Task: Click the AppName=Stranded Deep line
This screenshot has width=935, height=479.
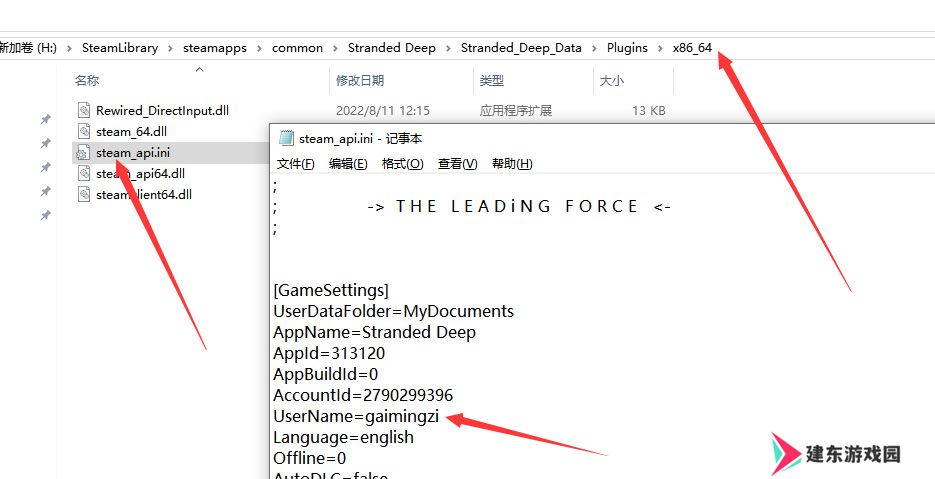Action: coord(374,332)
